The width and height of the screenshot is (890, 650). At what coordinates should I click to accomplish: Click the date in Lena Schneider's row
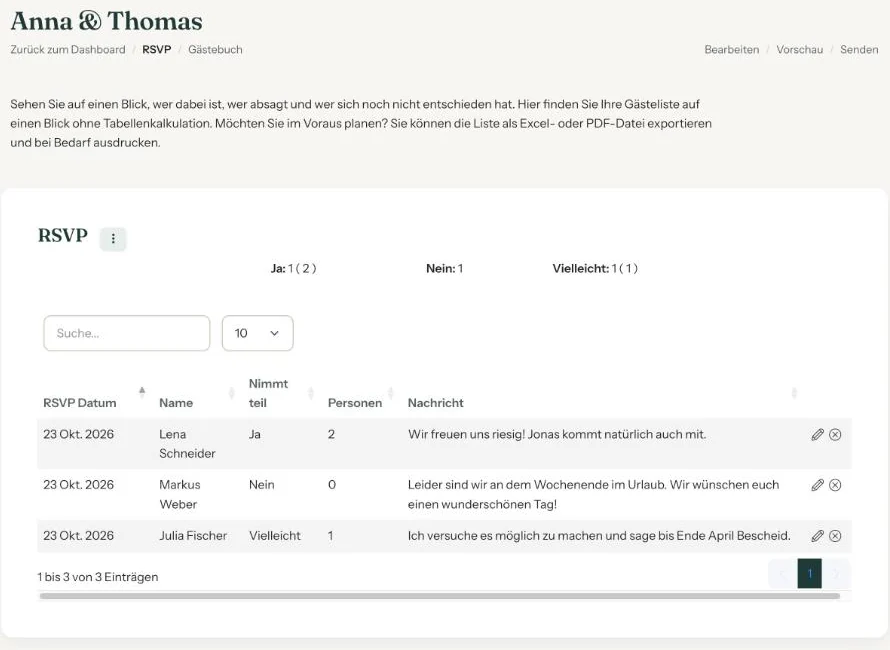78,434
